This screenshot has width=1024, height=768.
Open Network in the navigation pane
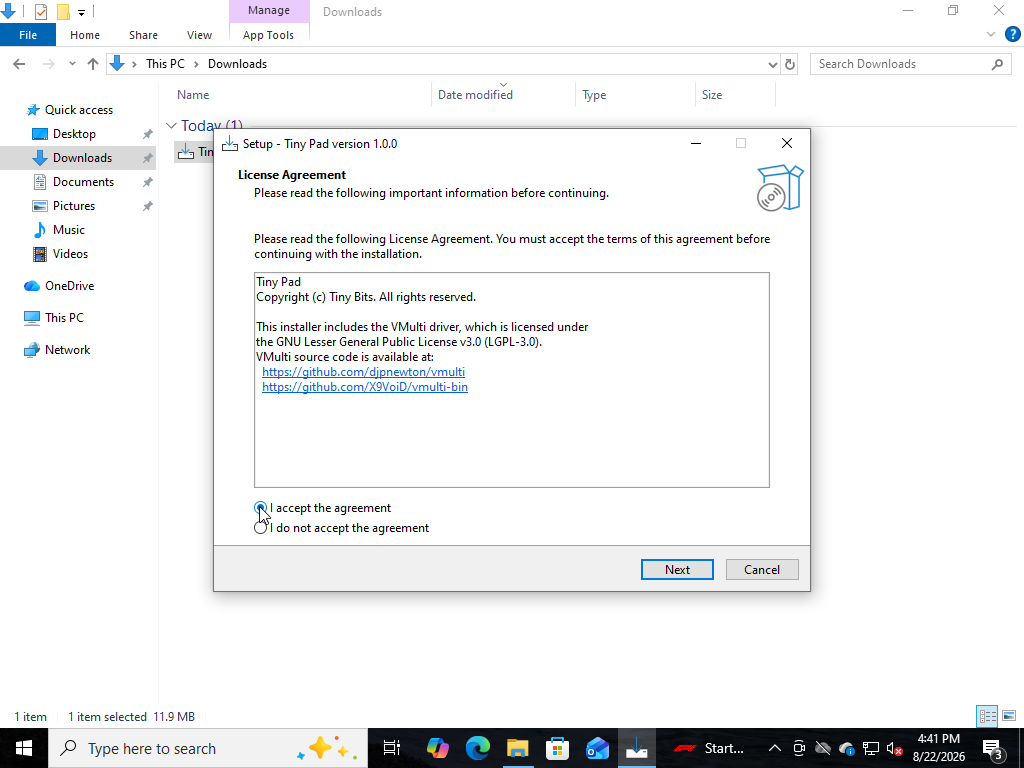pyautogui.click(x=67, y=349)
